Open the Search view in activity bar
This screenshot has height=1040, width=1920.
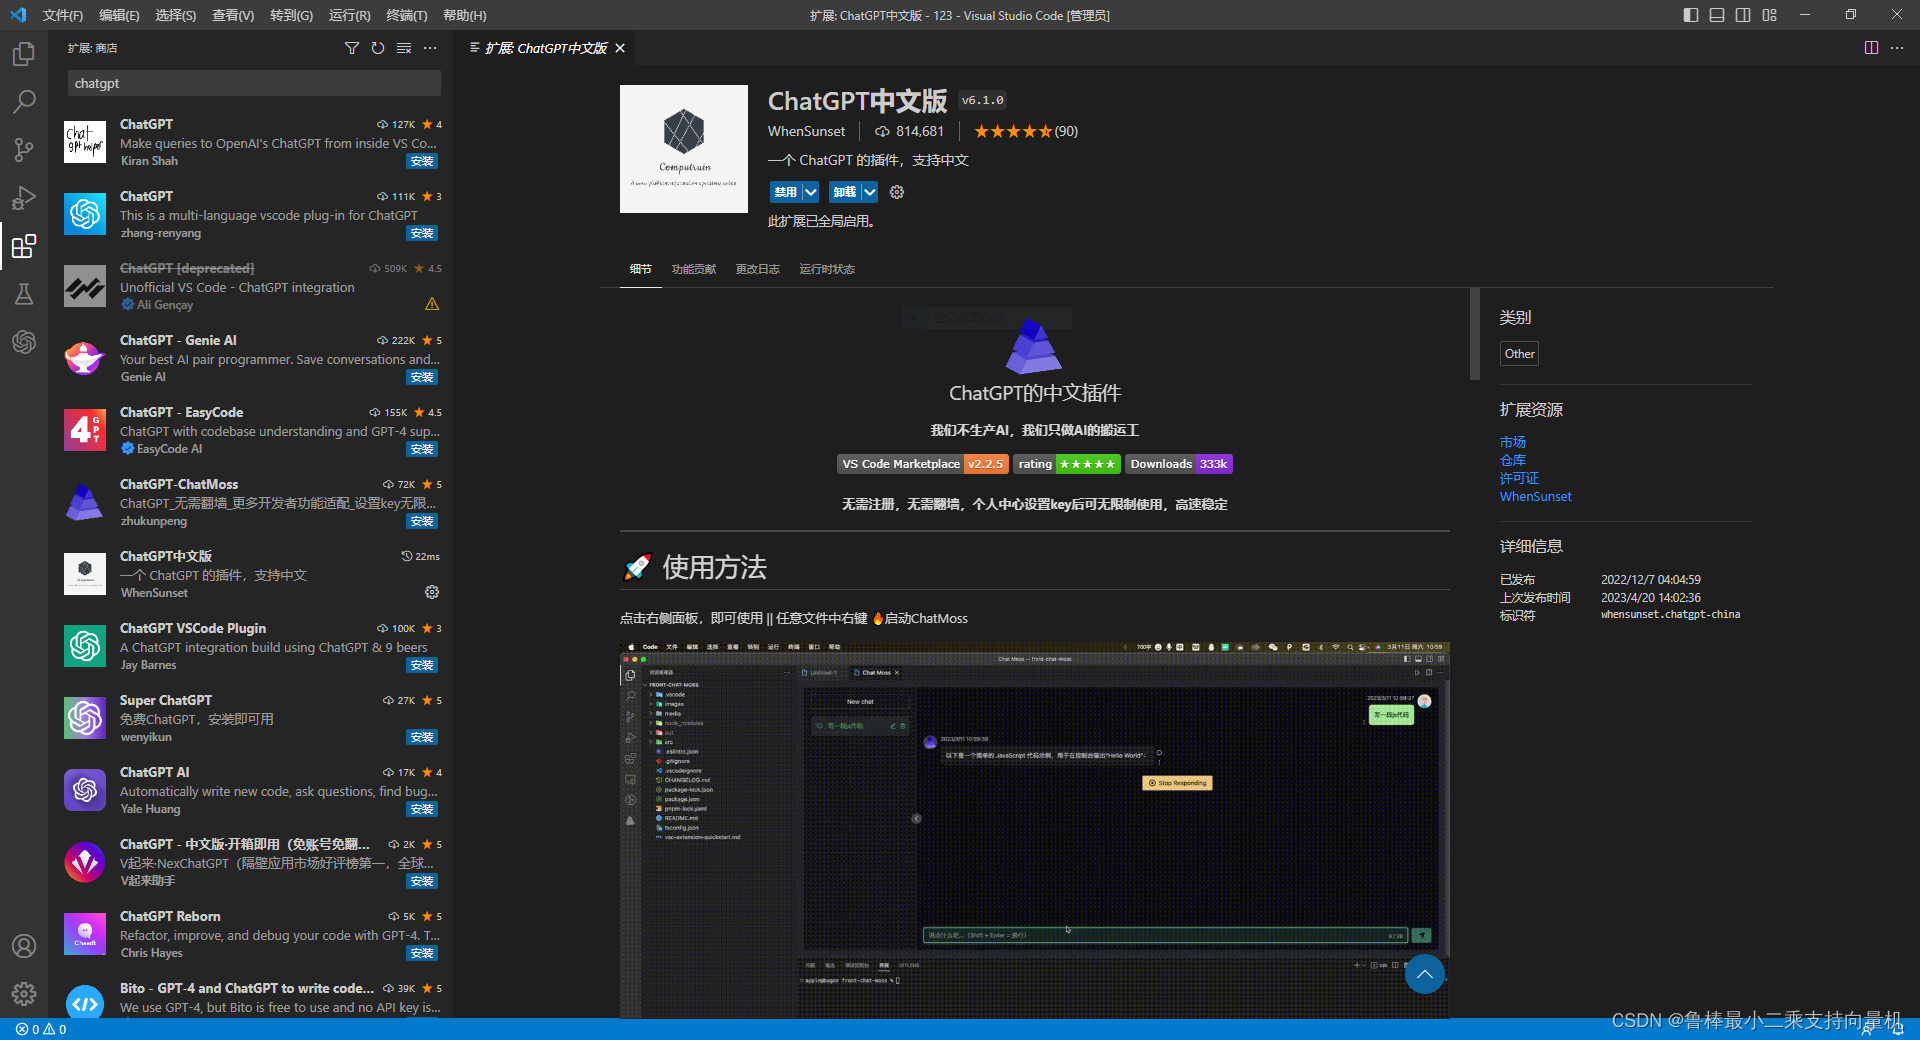(24, 101)
